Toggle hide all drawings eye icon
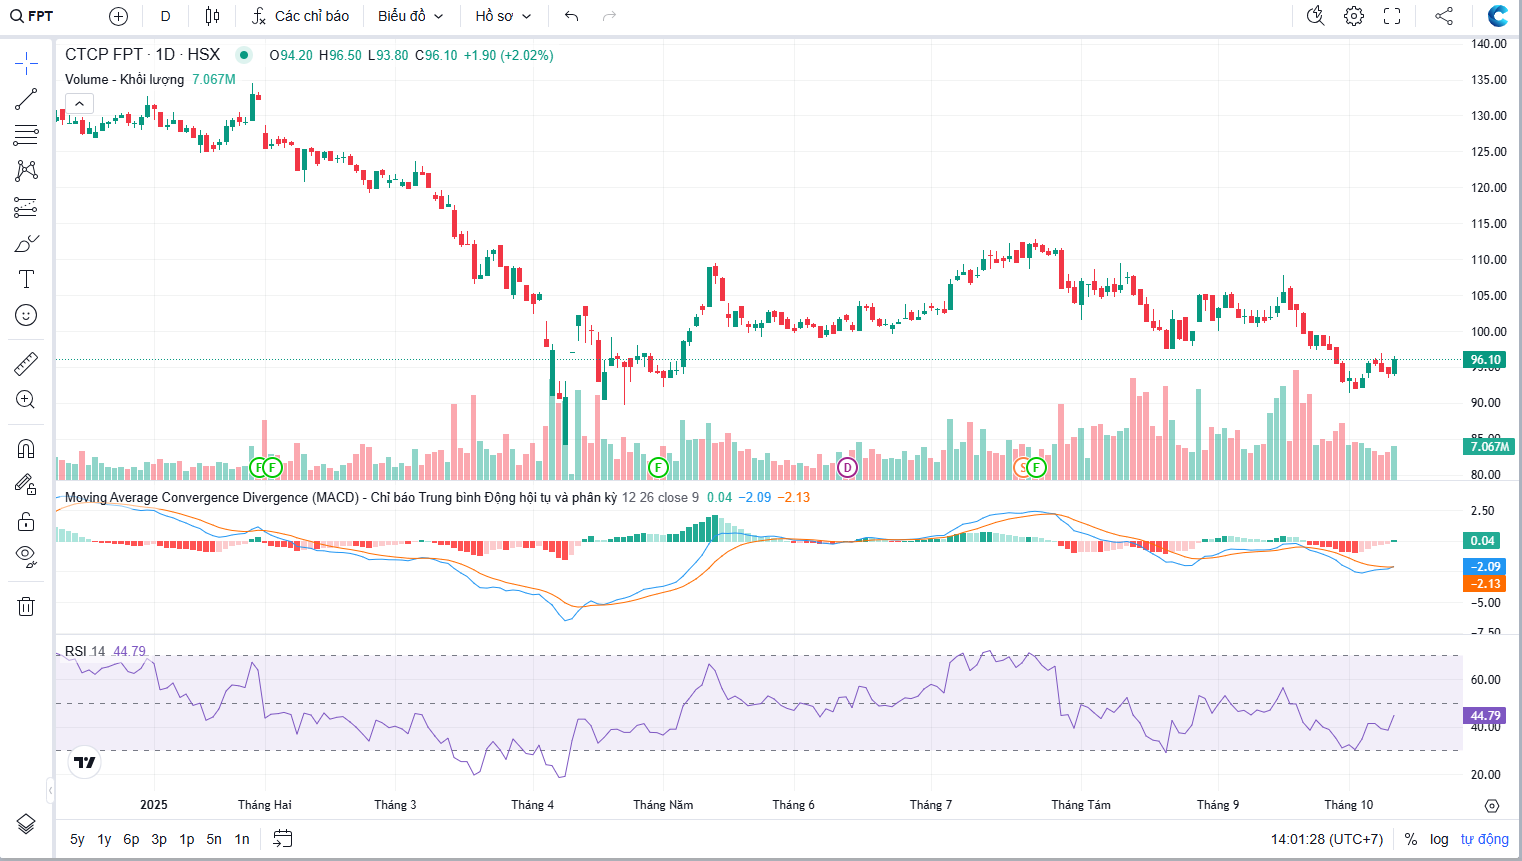This screenshot has height=861, width=1522. pyautogui.click(x=26, y=556)
